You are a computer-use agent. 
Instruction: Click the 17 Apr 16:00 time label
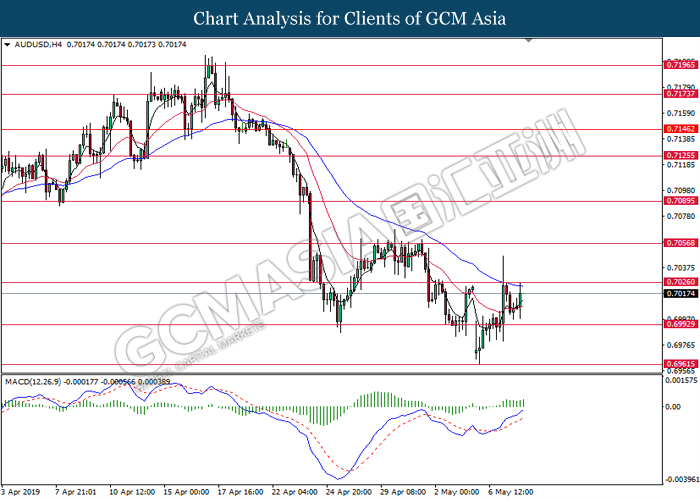(241, 492)
